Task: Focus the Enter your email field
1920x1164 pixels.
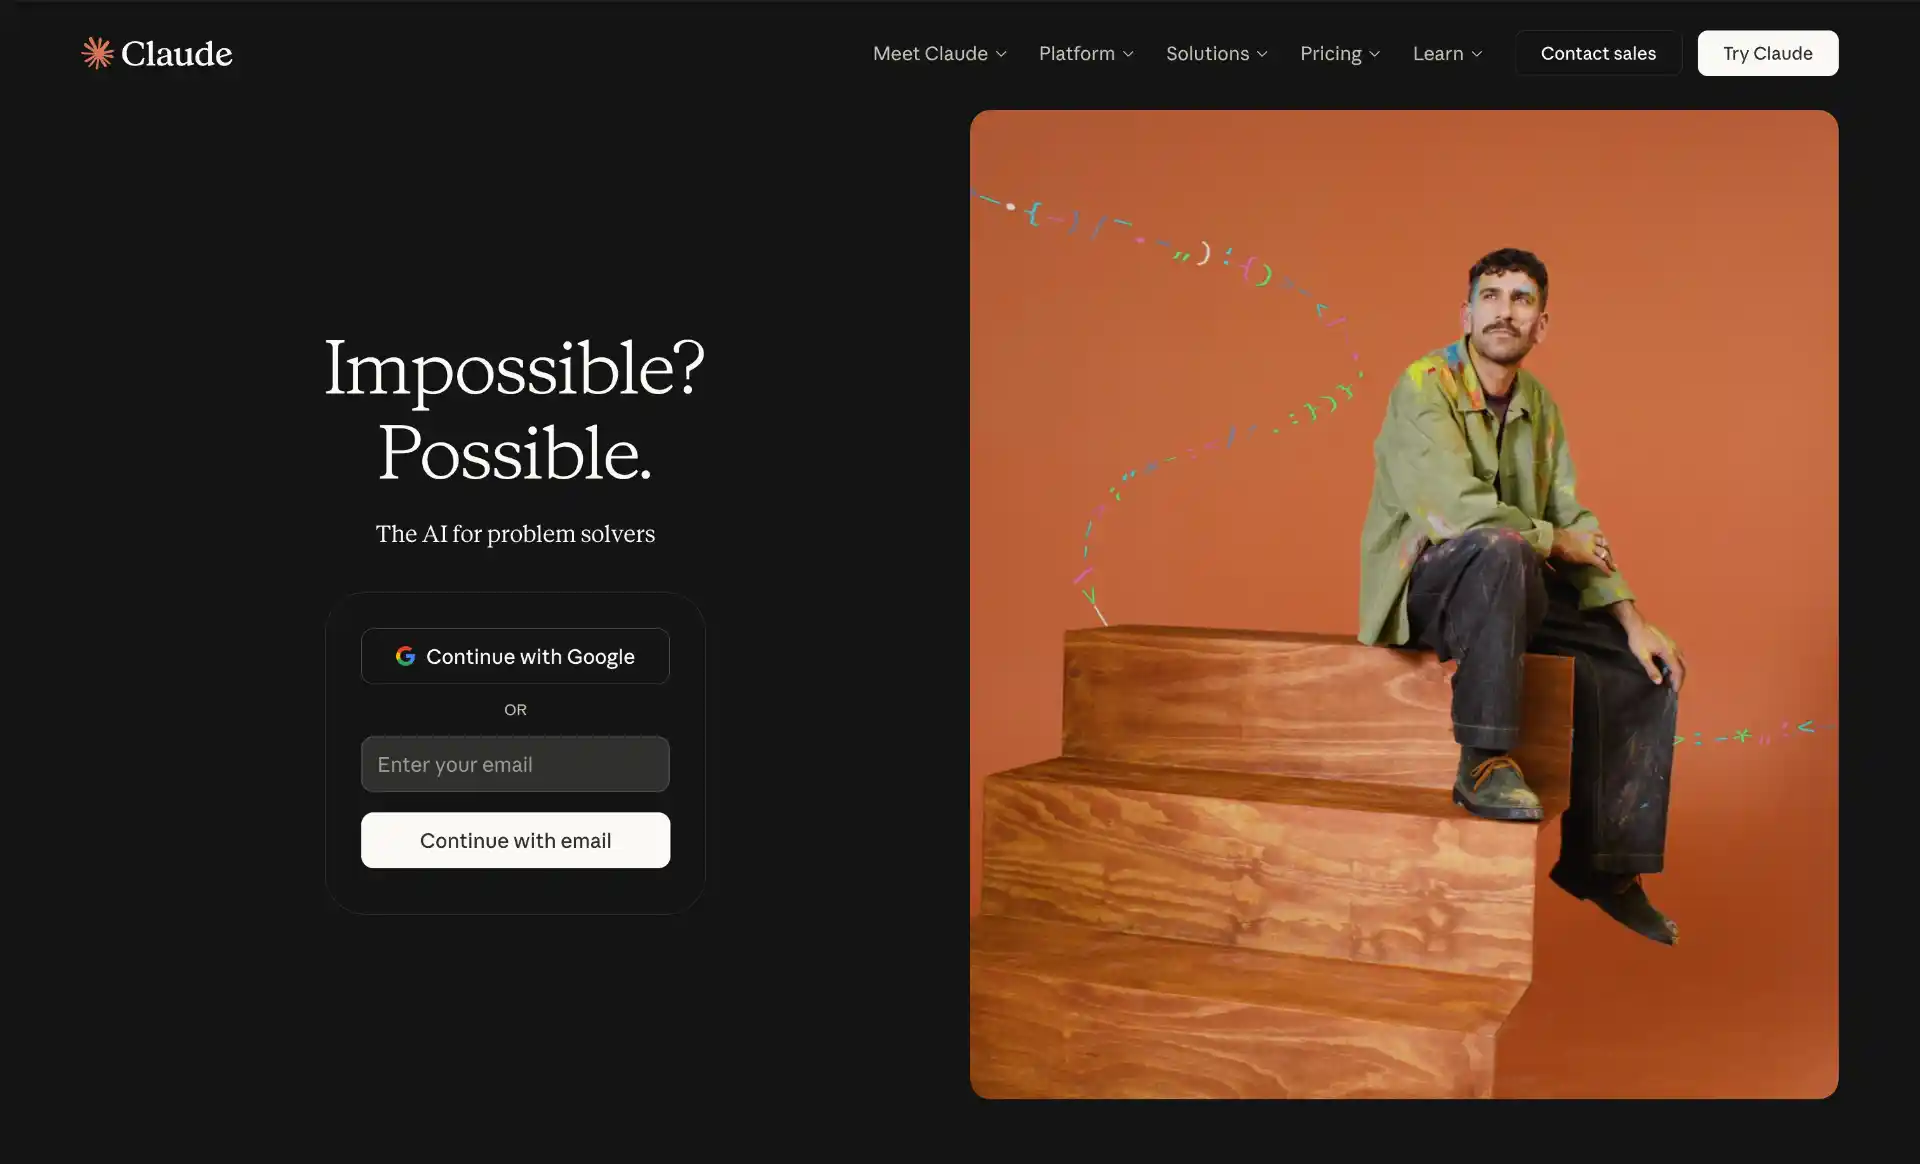Action: coord(515,764)
